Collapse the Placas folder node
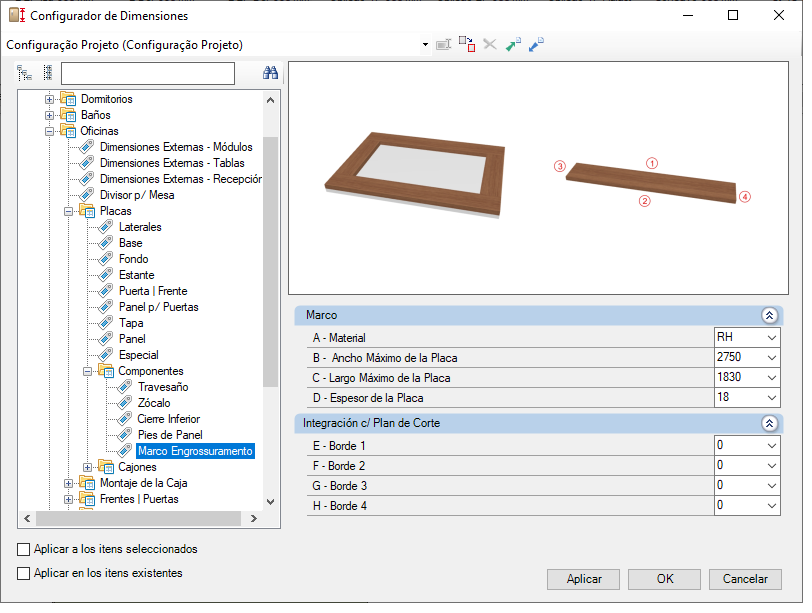The height and width of the screenshot is (613, 812). coord(68,211)
